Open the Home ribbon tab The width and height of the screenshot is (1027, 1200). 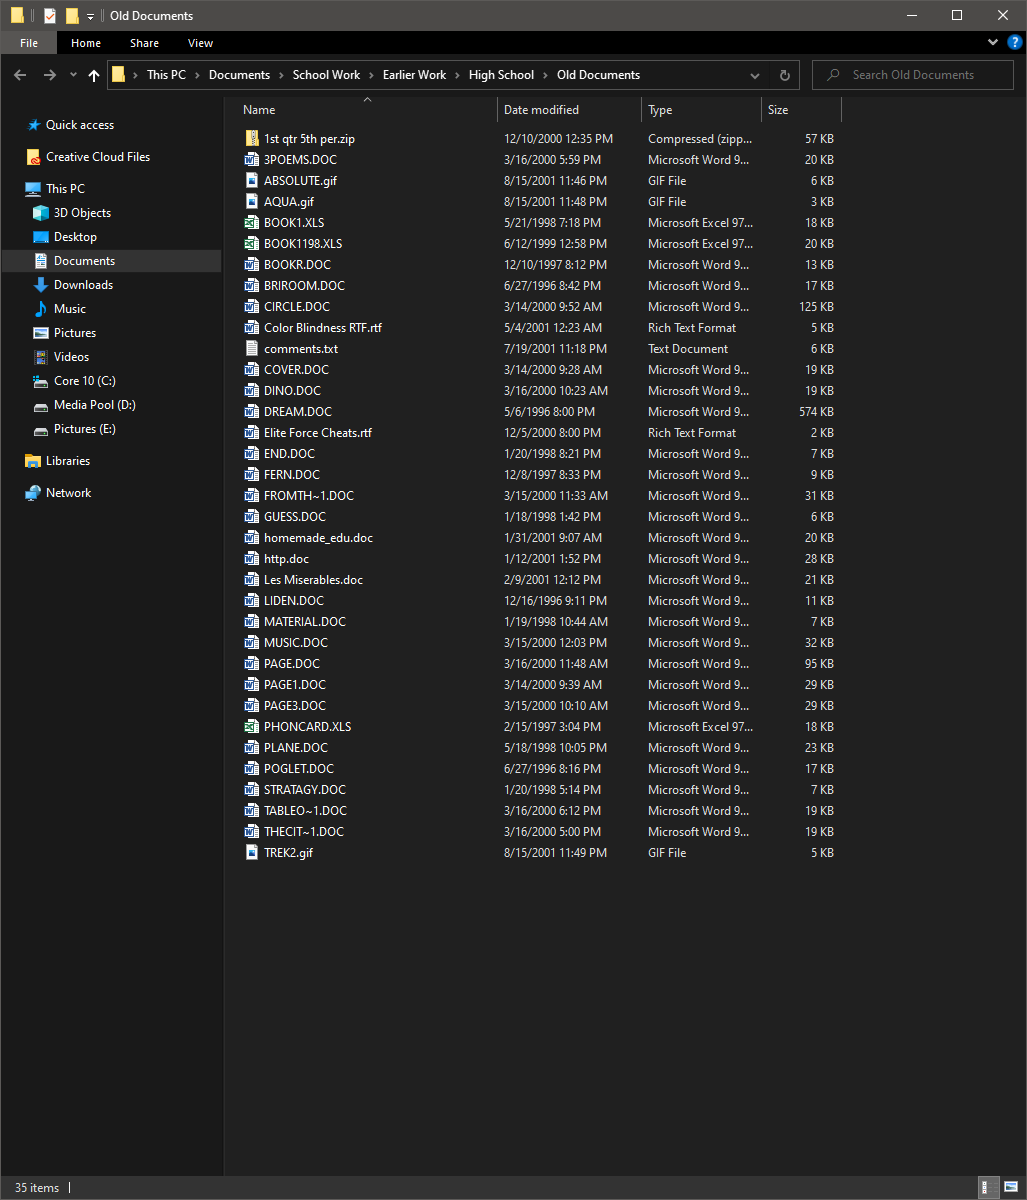coord(86,43)
